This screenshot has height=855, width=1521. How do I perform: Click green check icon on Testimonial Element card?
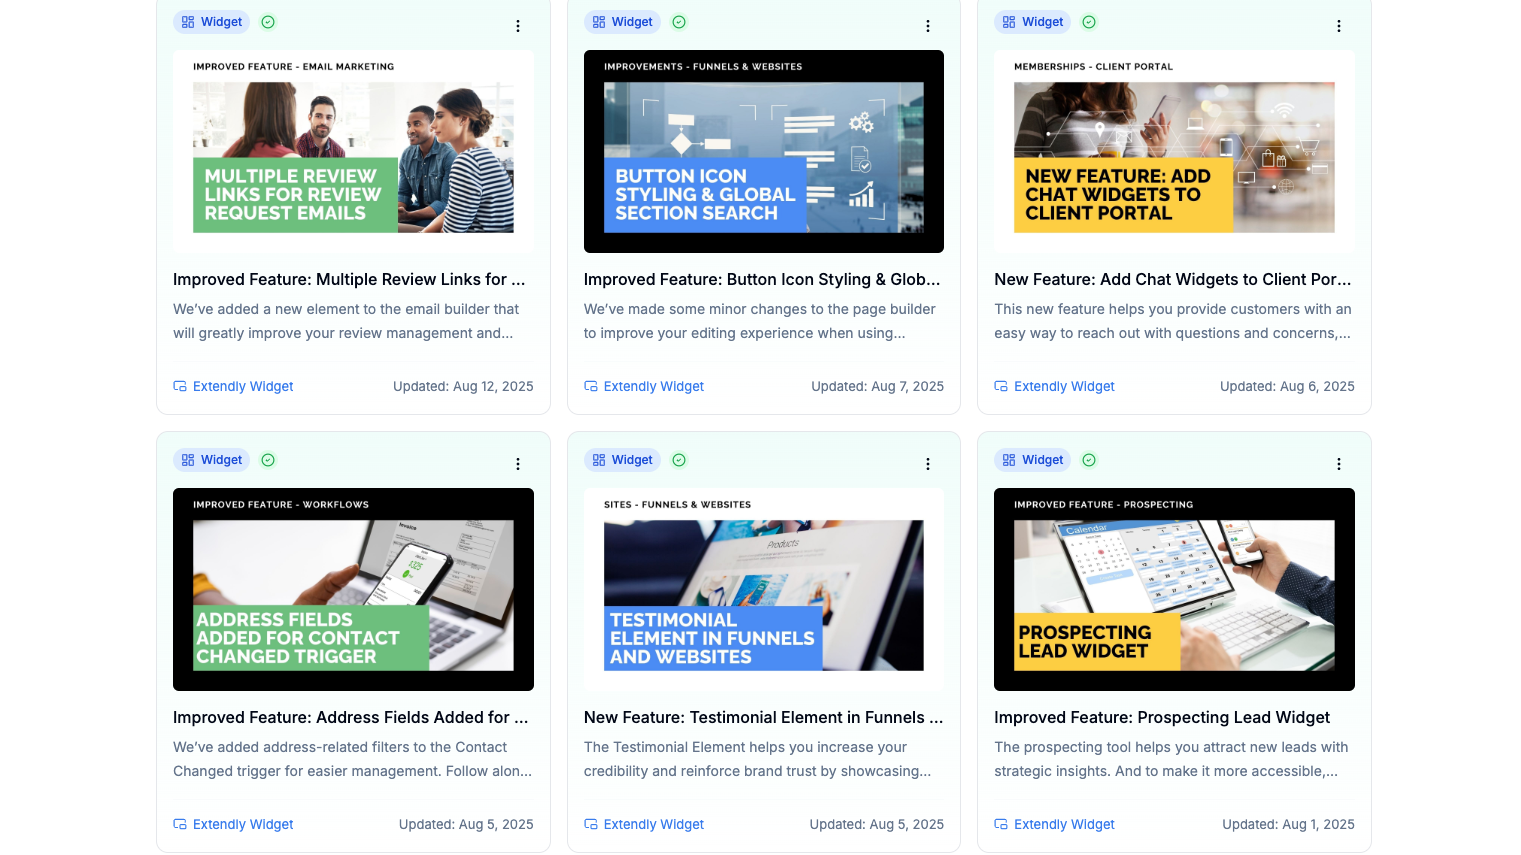click(x=679, y=460)
